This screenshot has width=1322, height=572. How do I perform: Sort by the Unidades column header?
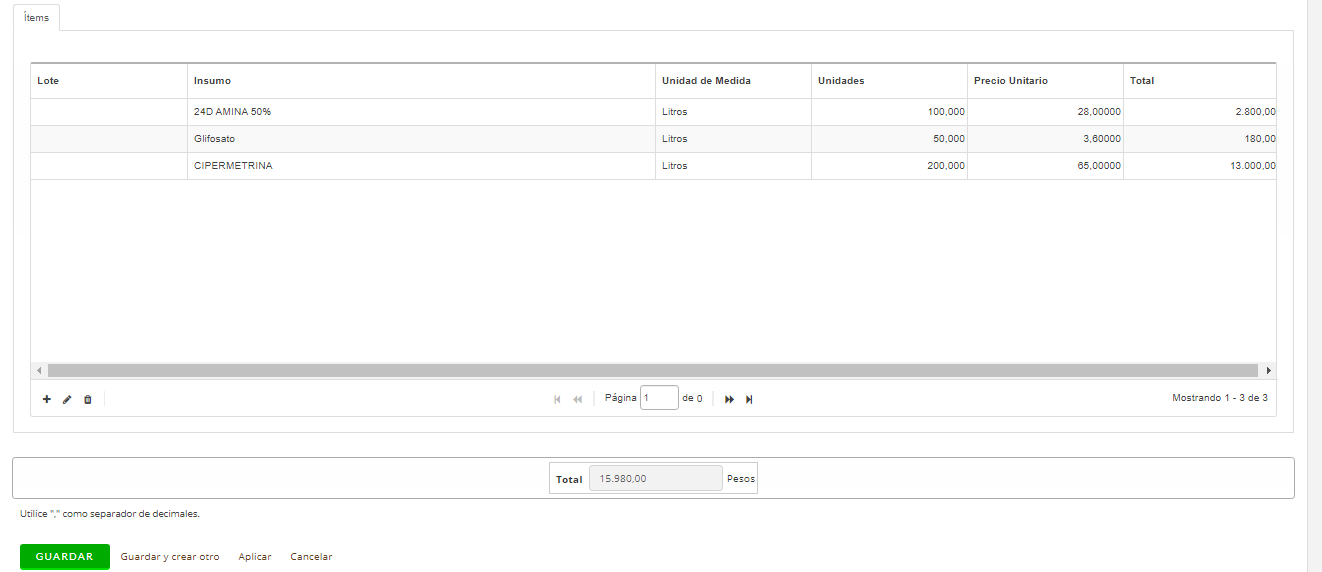click(x=889, y=81)
